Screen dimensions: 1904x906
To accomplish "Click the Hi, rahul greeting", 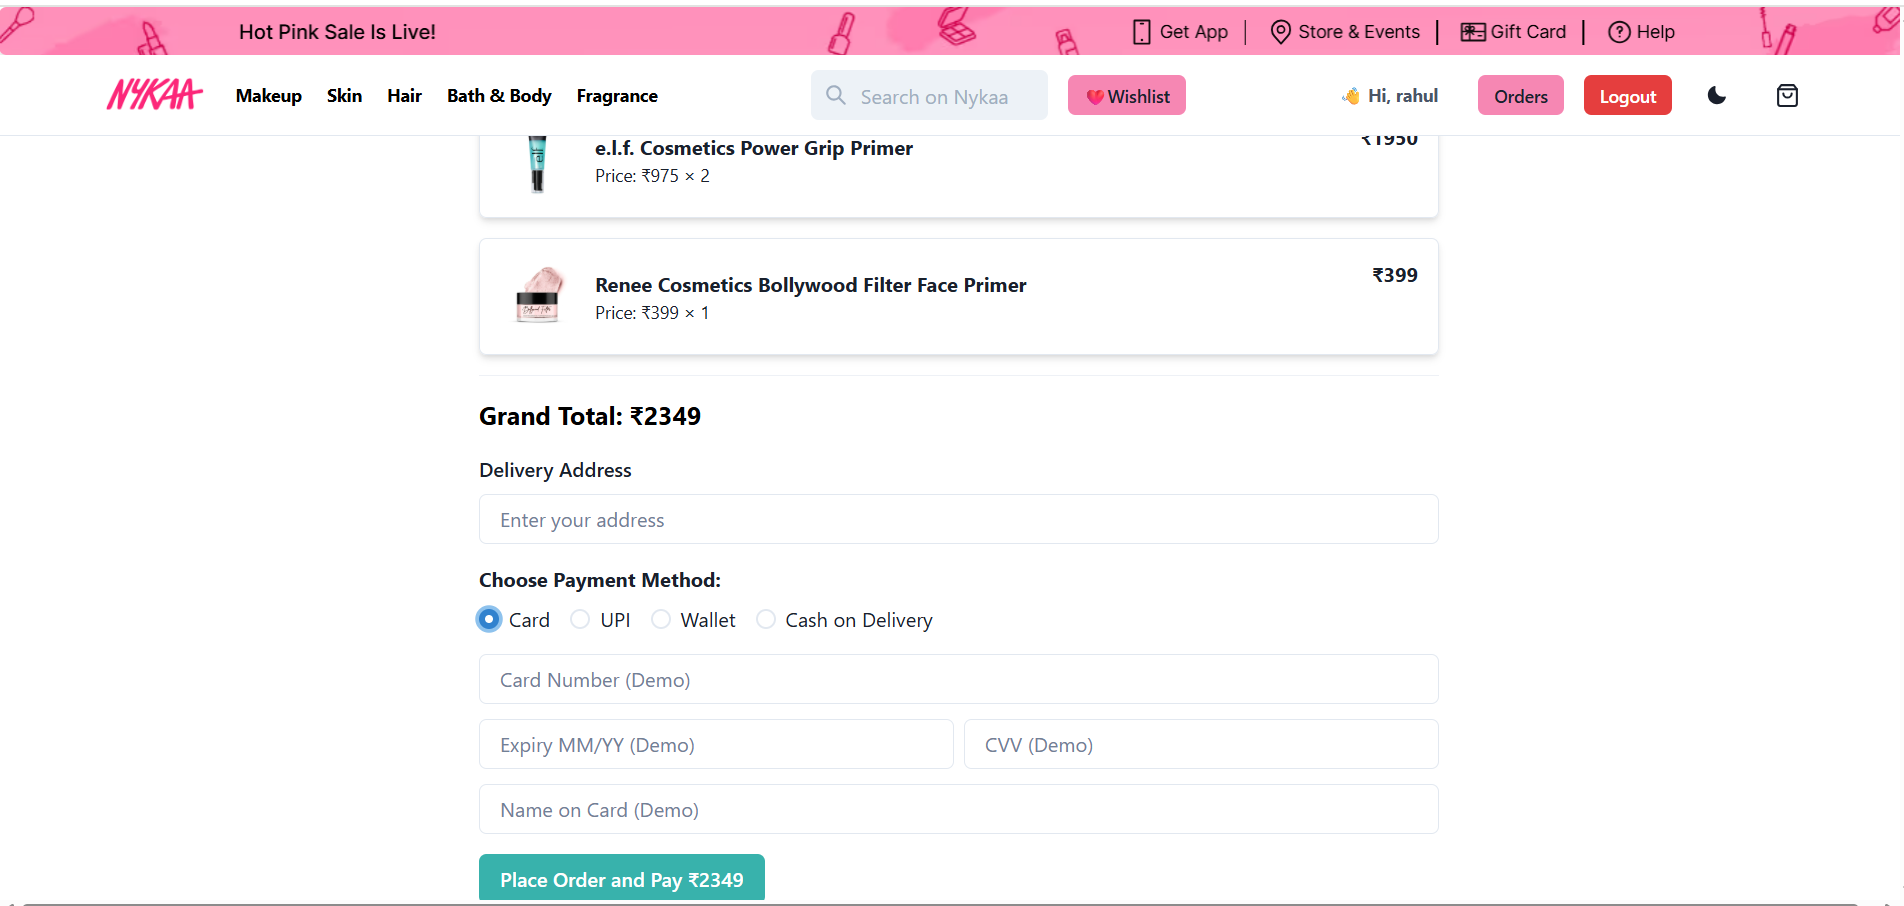I will (1403, 96).
